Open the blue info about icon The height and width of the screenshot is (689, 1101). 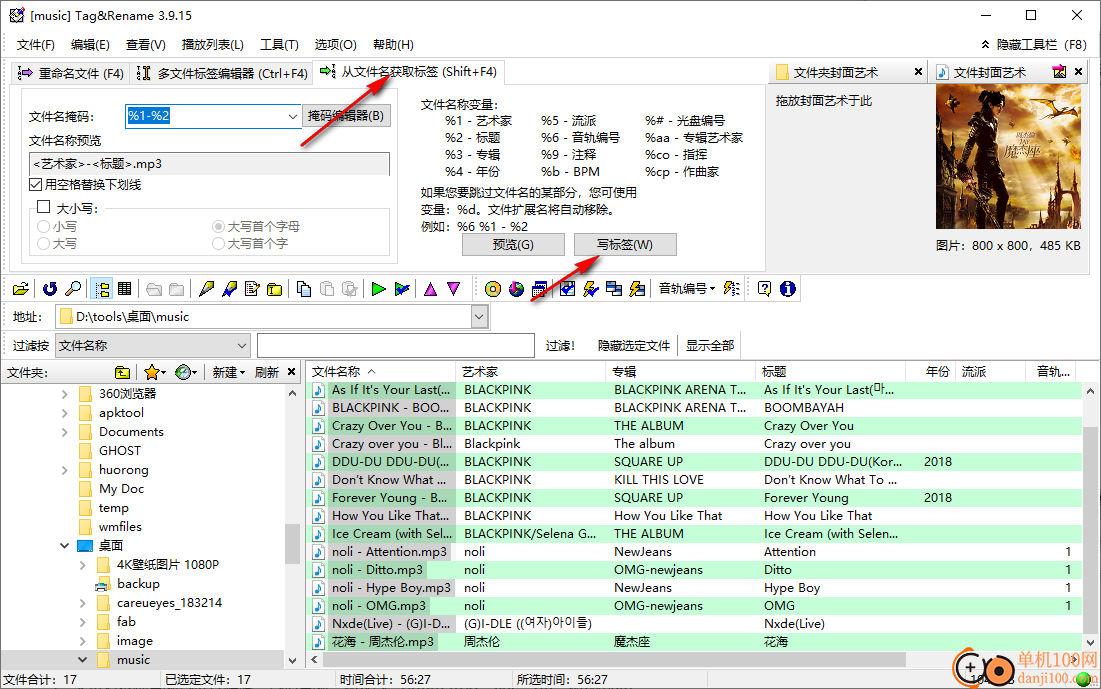pos(788,289)
